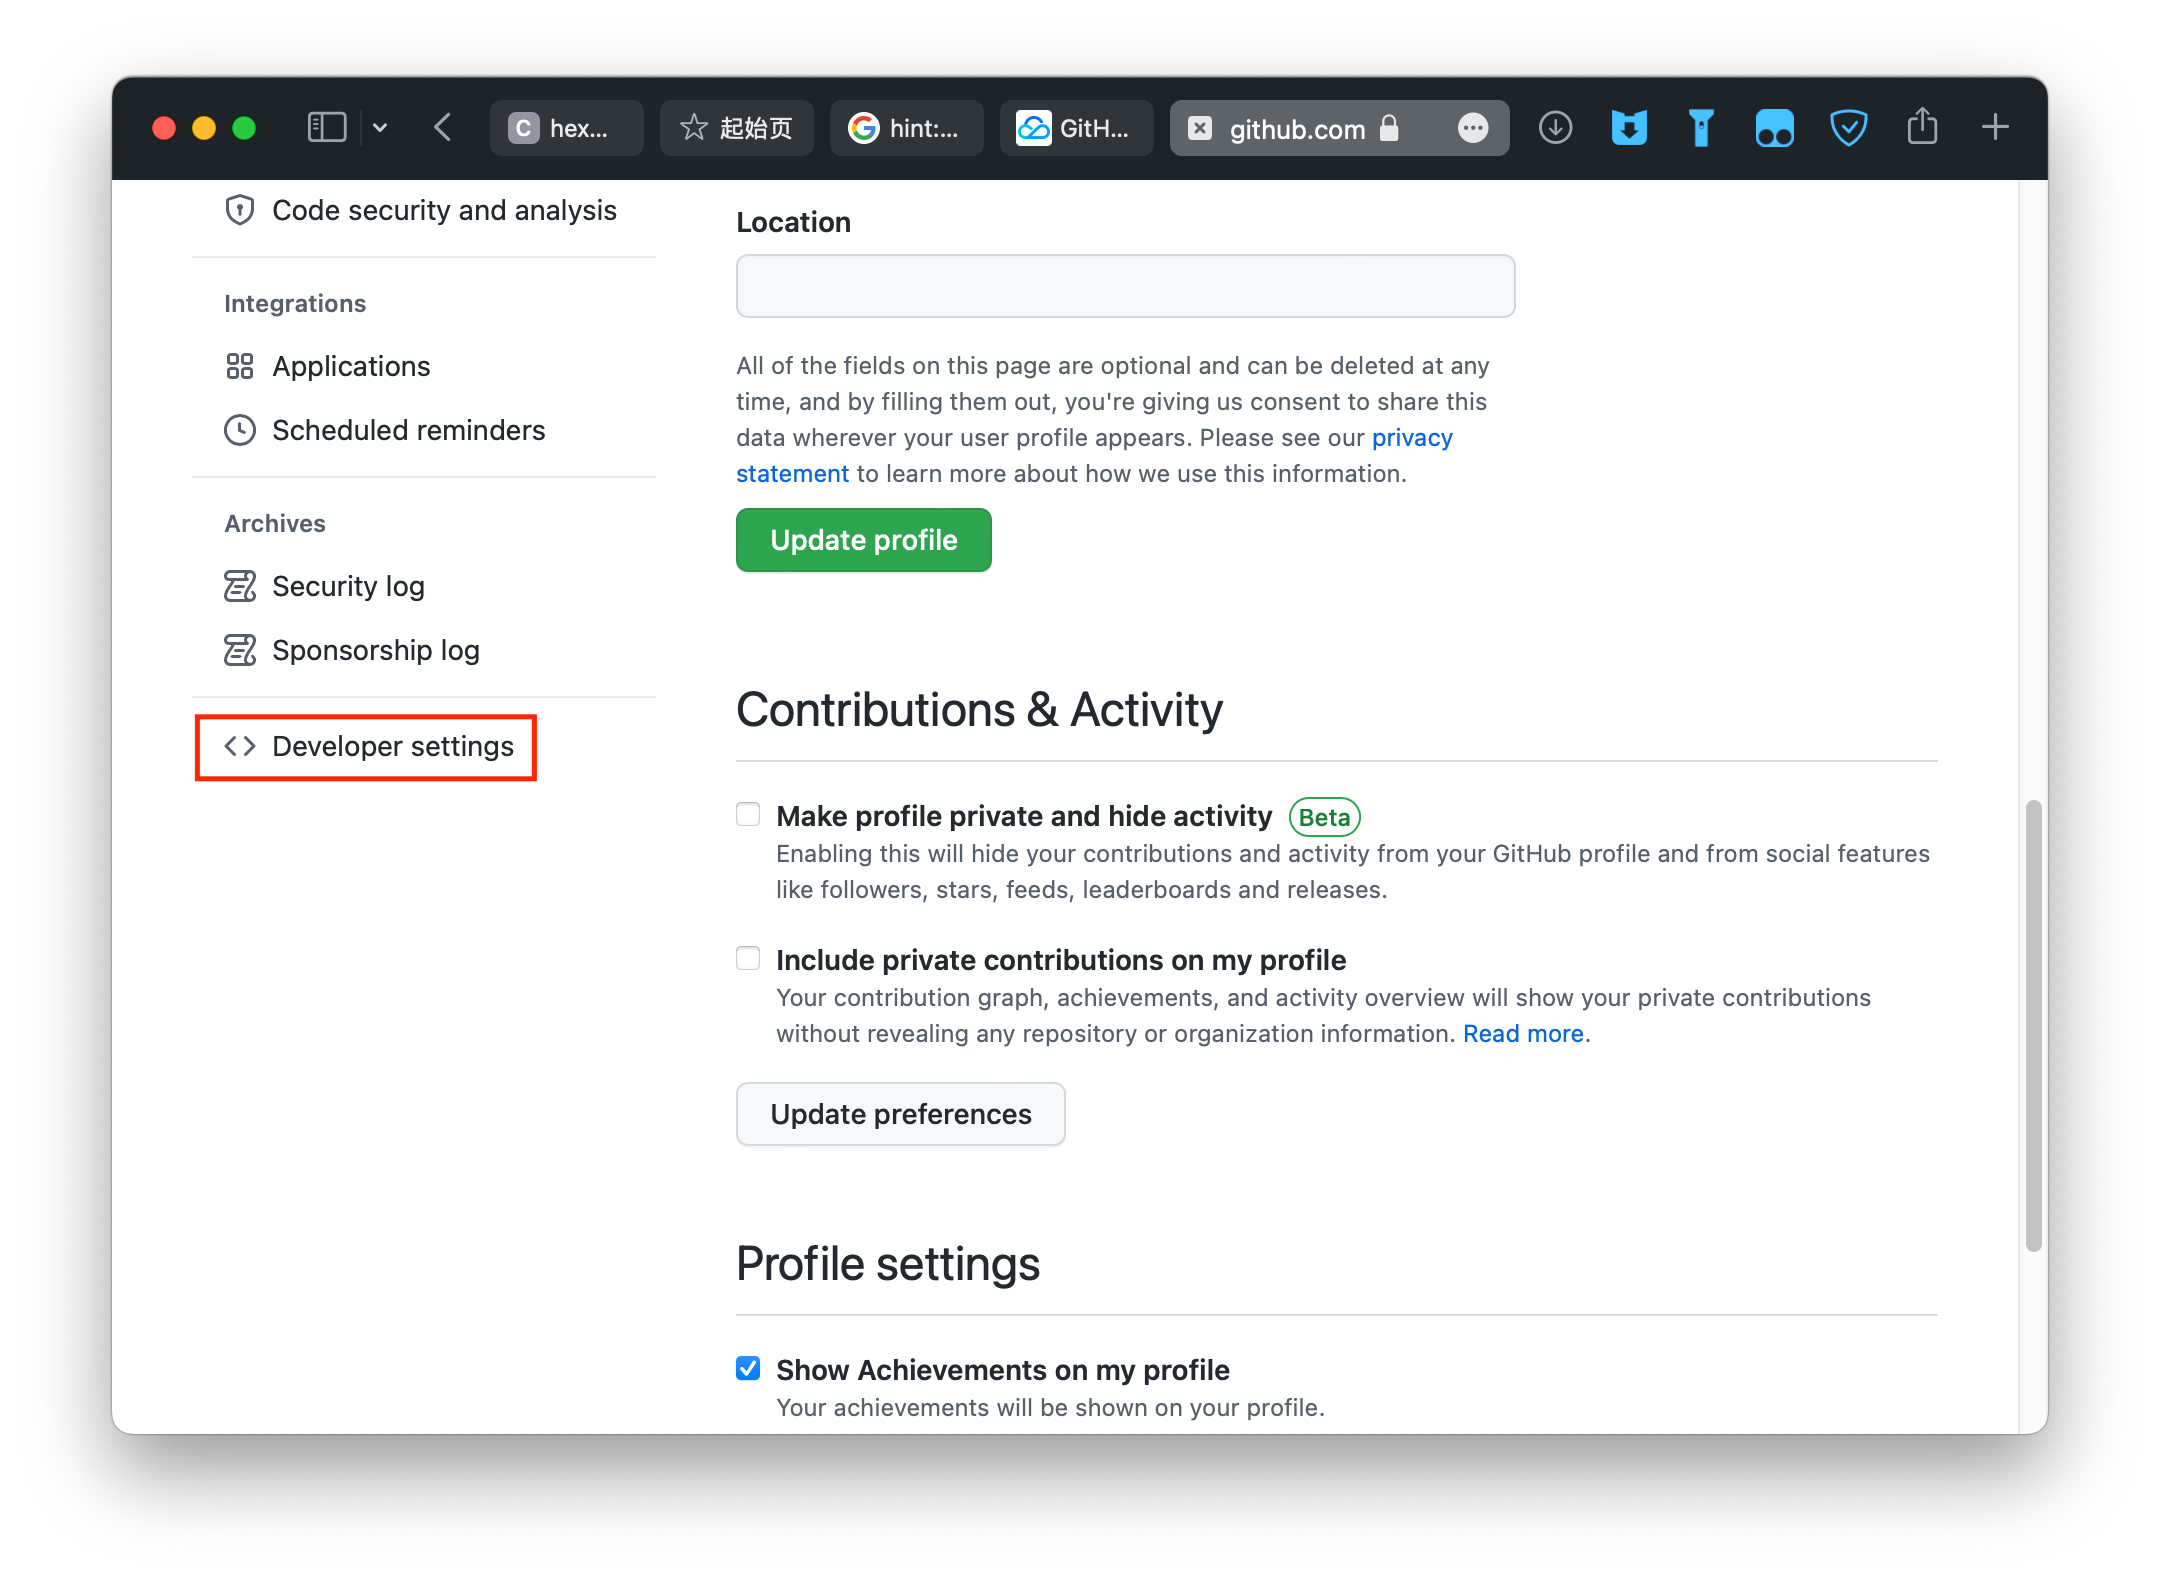The height and width of the screenshot is (1582, 2160).
Task: Click the blue shield extension icon
Action: tap(1848, 128)
